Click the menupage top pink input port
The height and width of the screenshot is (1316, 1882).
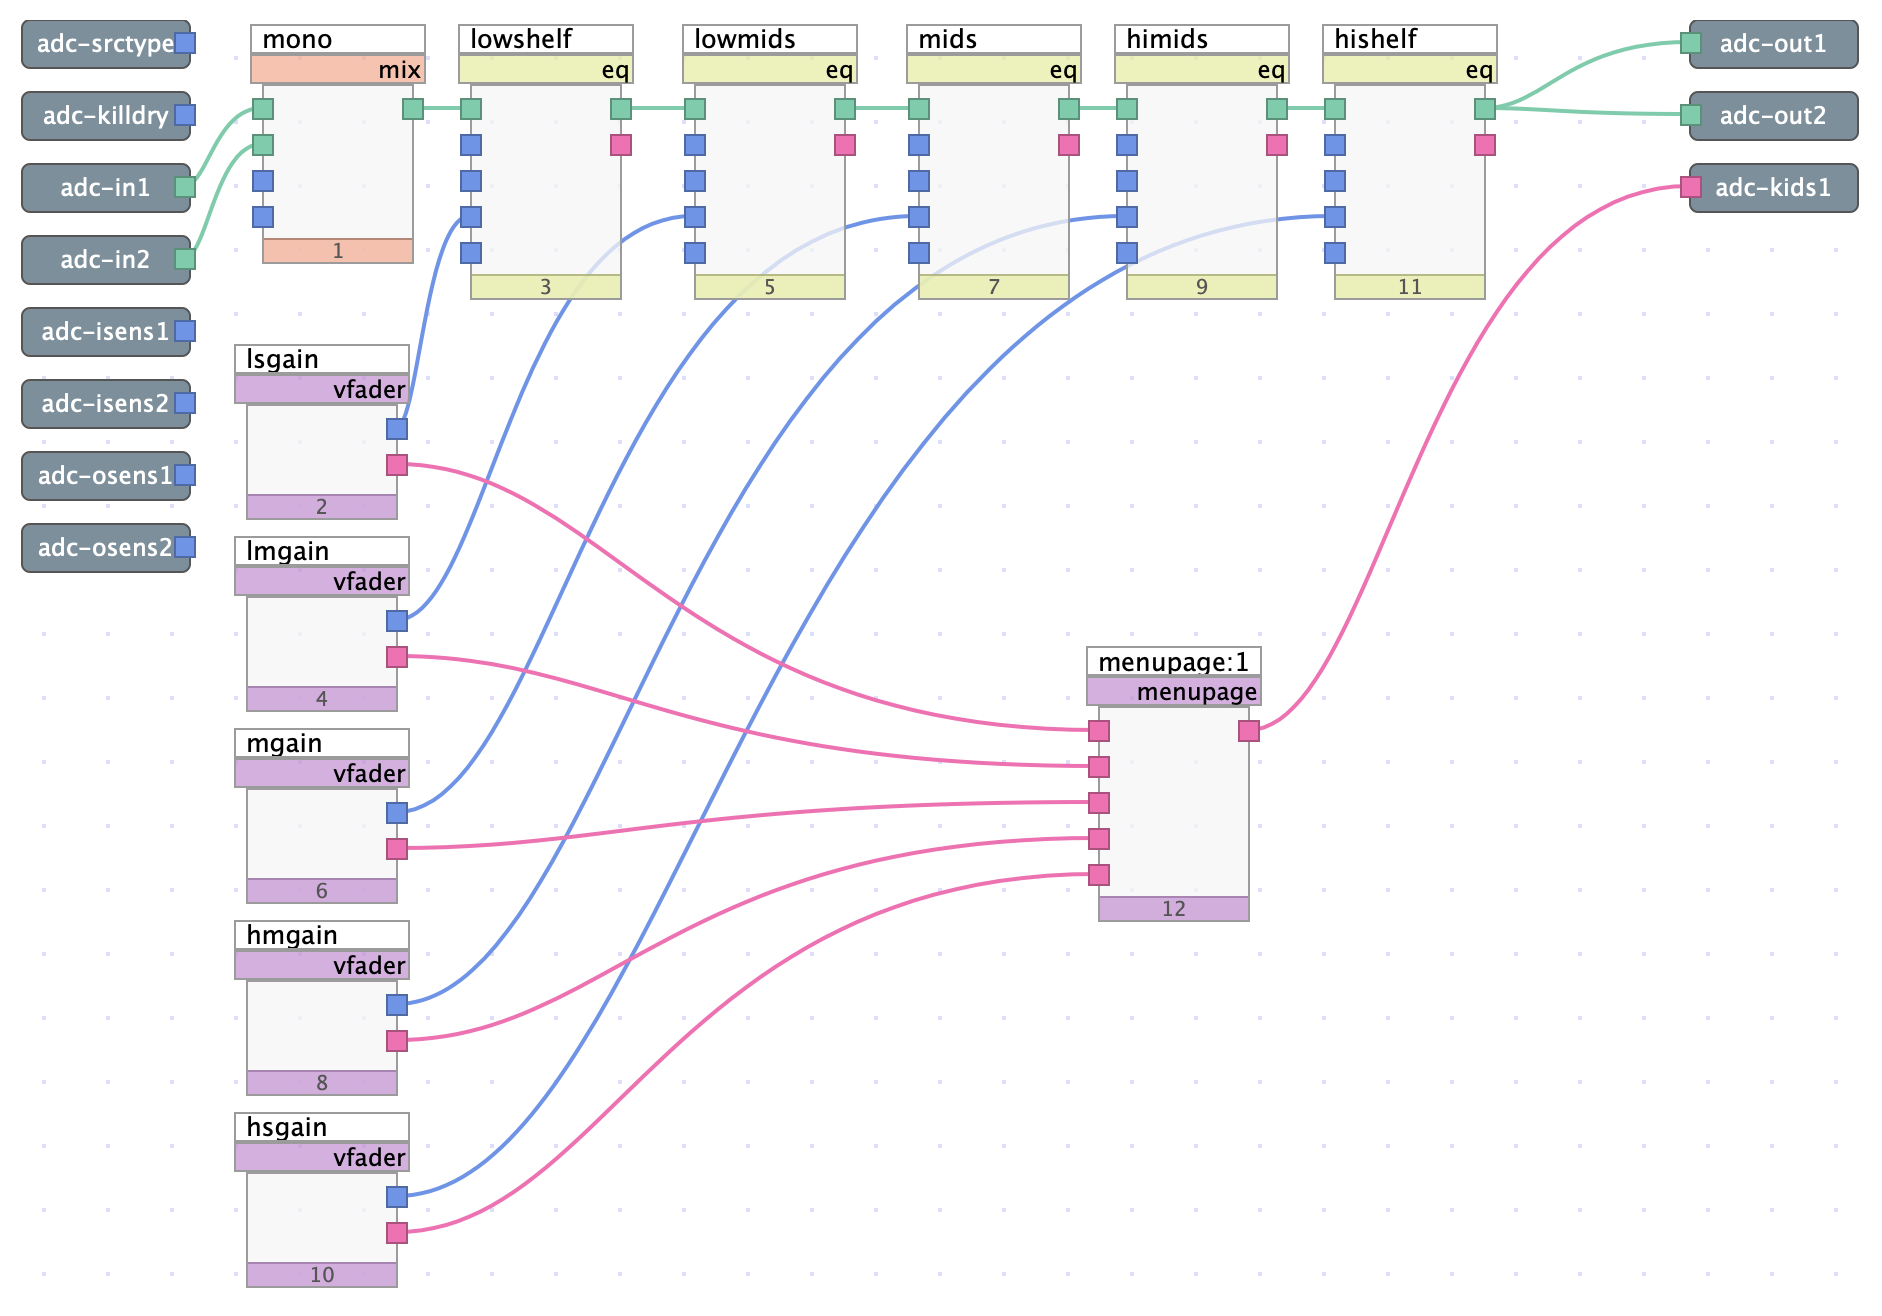(x=1099, y=731)
